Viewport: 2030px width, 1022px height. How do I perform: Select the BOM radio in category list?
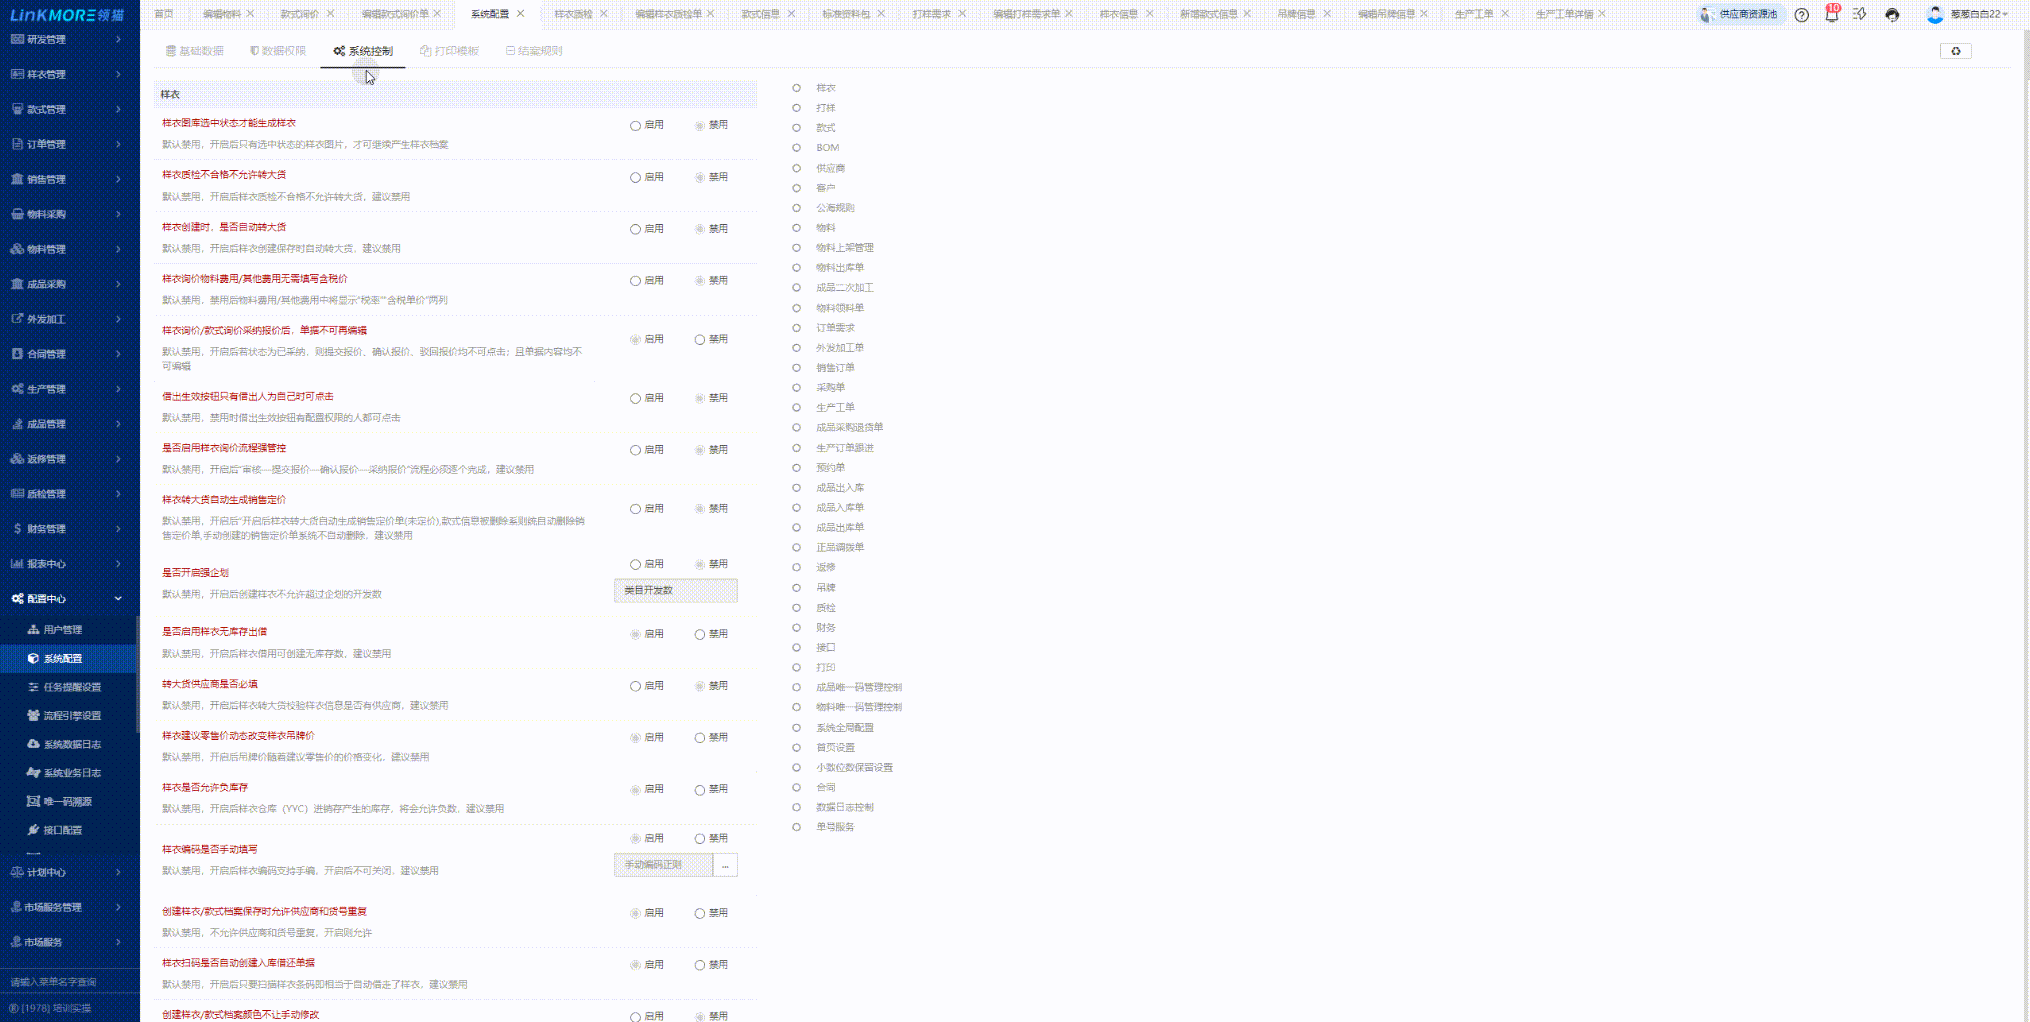pos(797,148)
